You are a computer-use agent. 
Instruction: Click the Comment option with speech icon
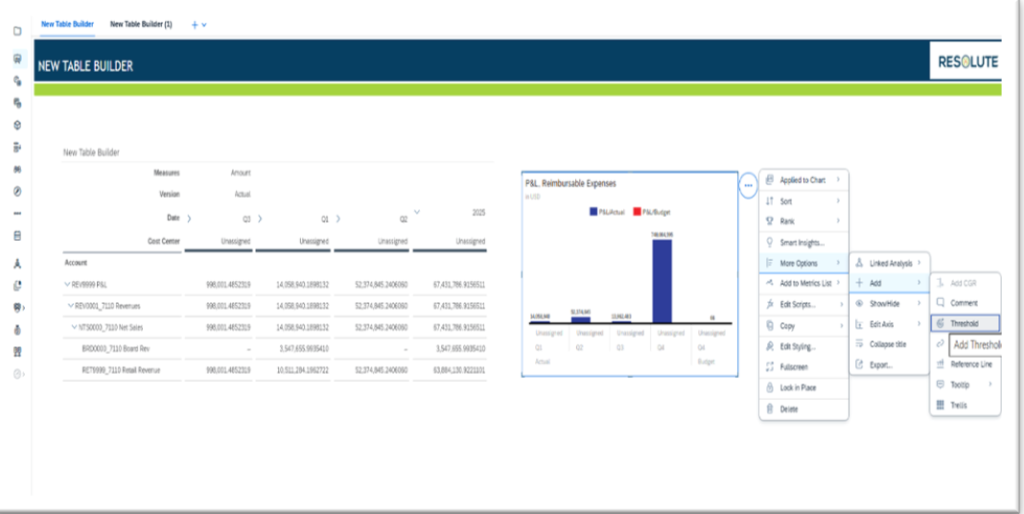tap(964, 302)
